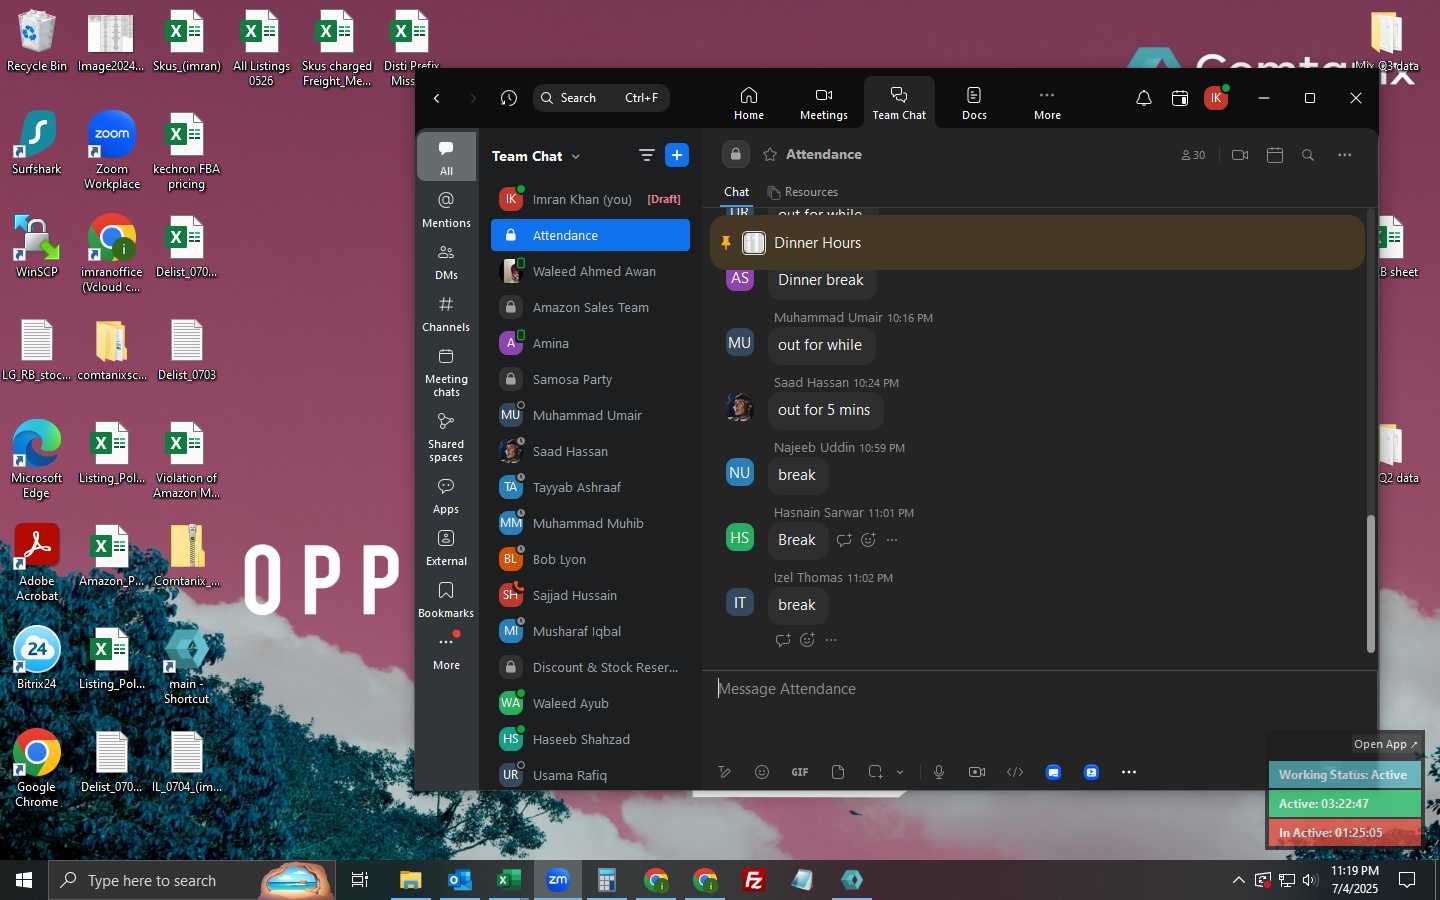Screen dimensions: 1440x900
Task: Open the More menu in top navigation
Action: (1047, 103)
